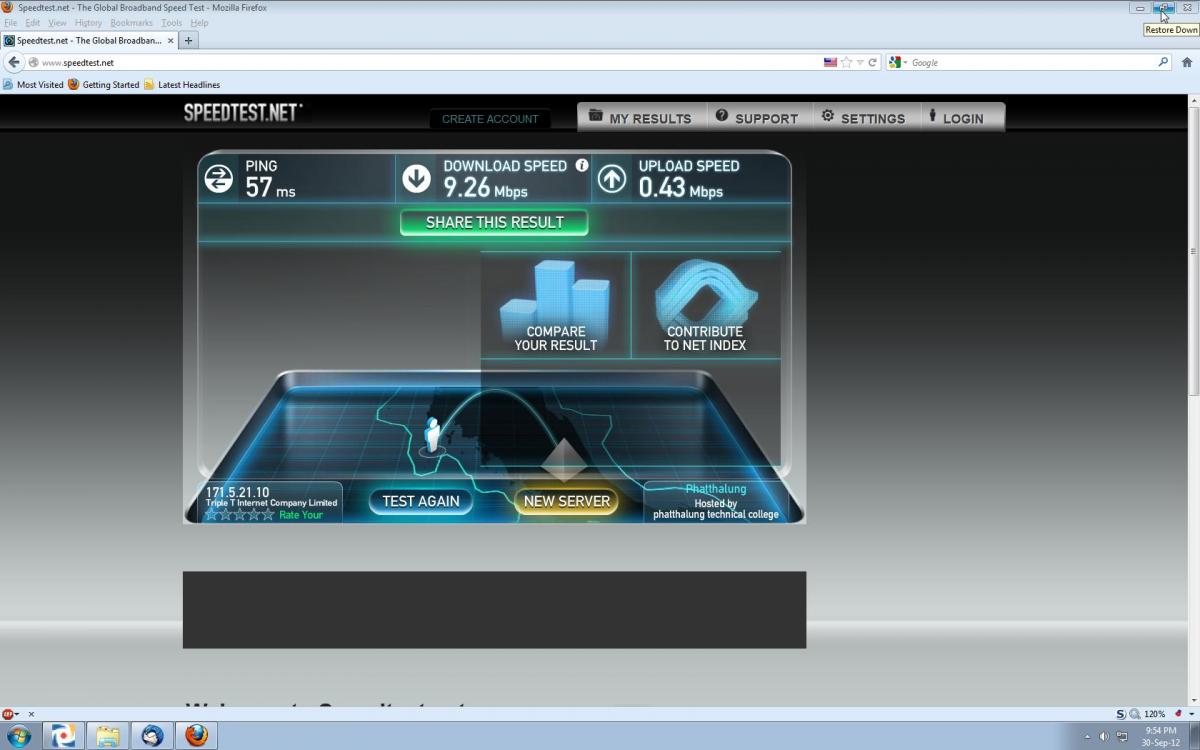Screen dimensions: 1200x750
Task: Click the download speed info icon
Action: pos(582,166)
